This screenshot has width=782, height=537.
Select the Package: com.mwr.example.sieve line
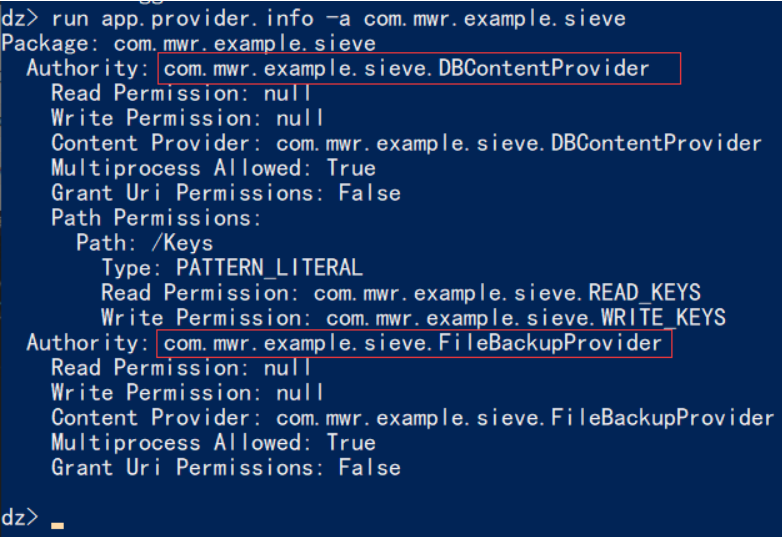pyautogui.click(x=189, y=43)
